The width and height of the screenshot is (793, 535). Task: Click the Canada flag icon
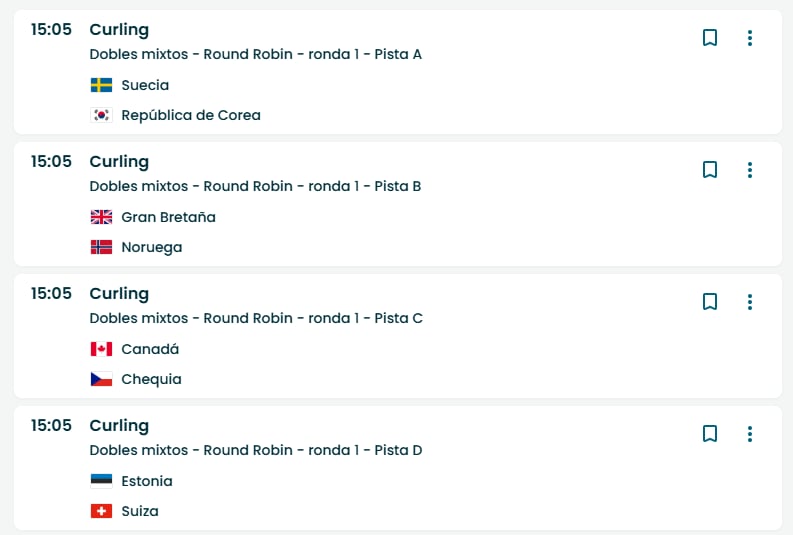click(x=101, y=349)
